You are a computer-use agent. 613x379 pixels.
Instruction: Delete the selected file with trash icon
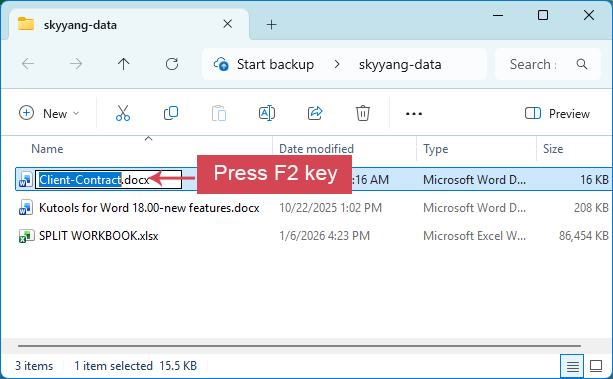(363, 113)
